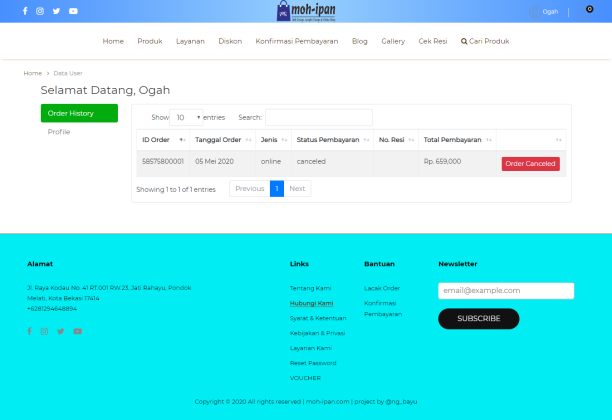Screen dimensions: 612x420
Task: Focus the newsletter email input field
Action: tap(506, 290)
